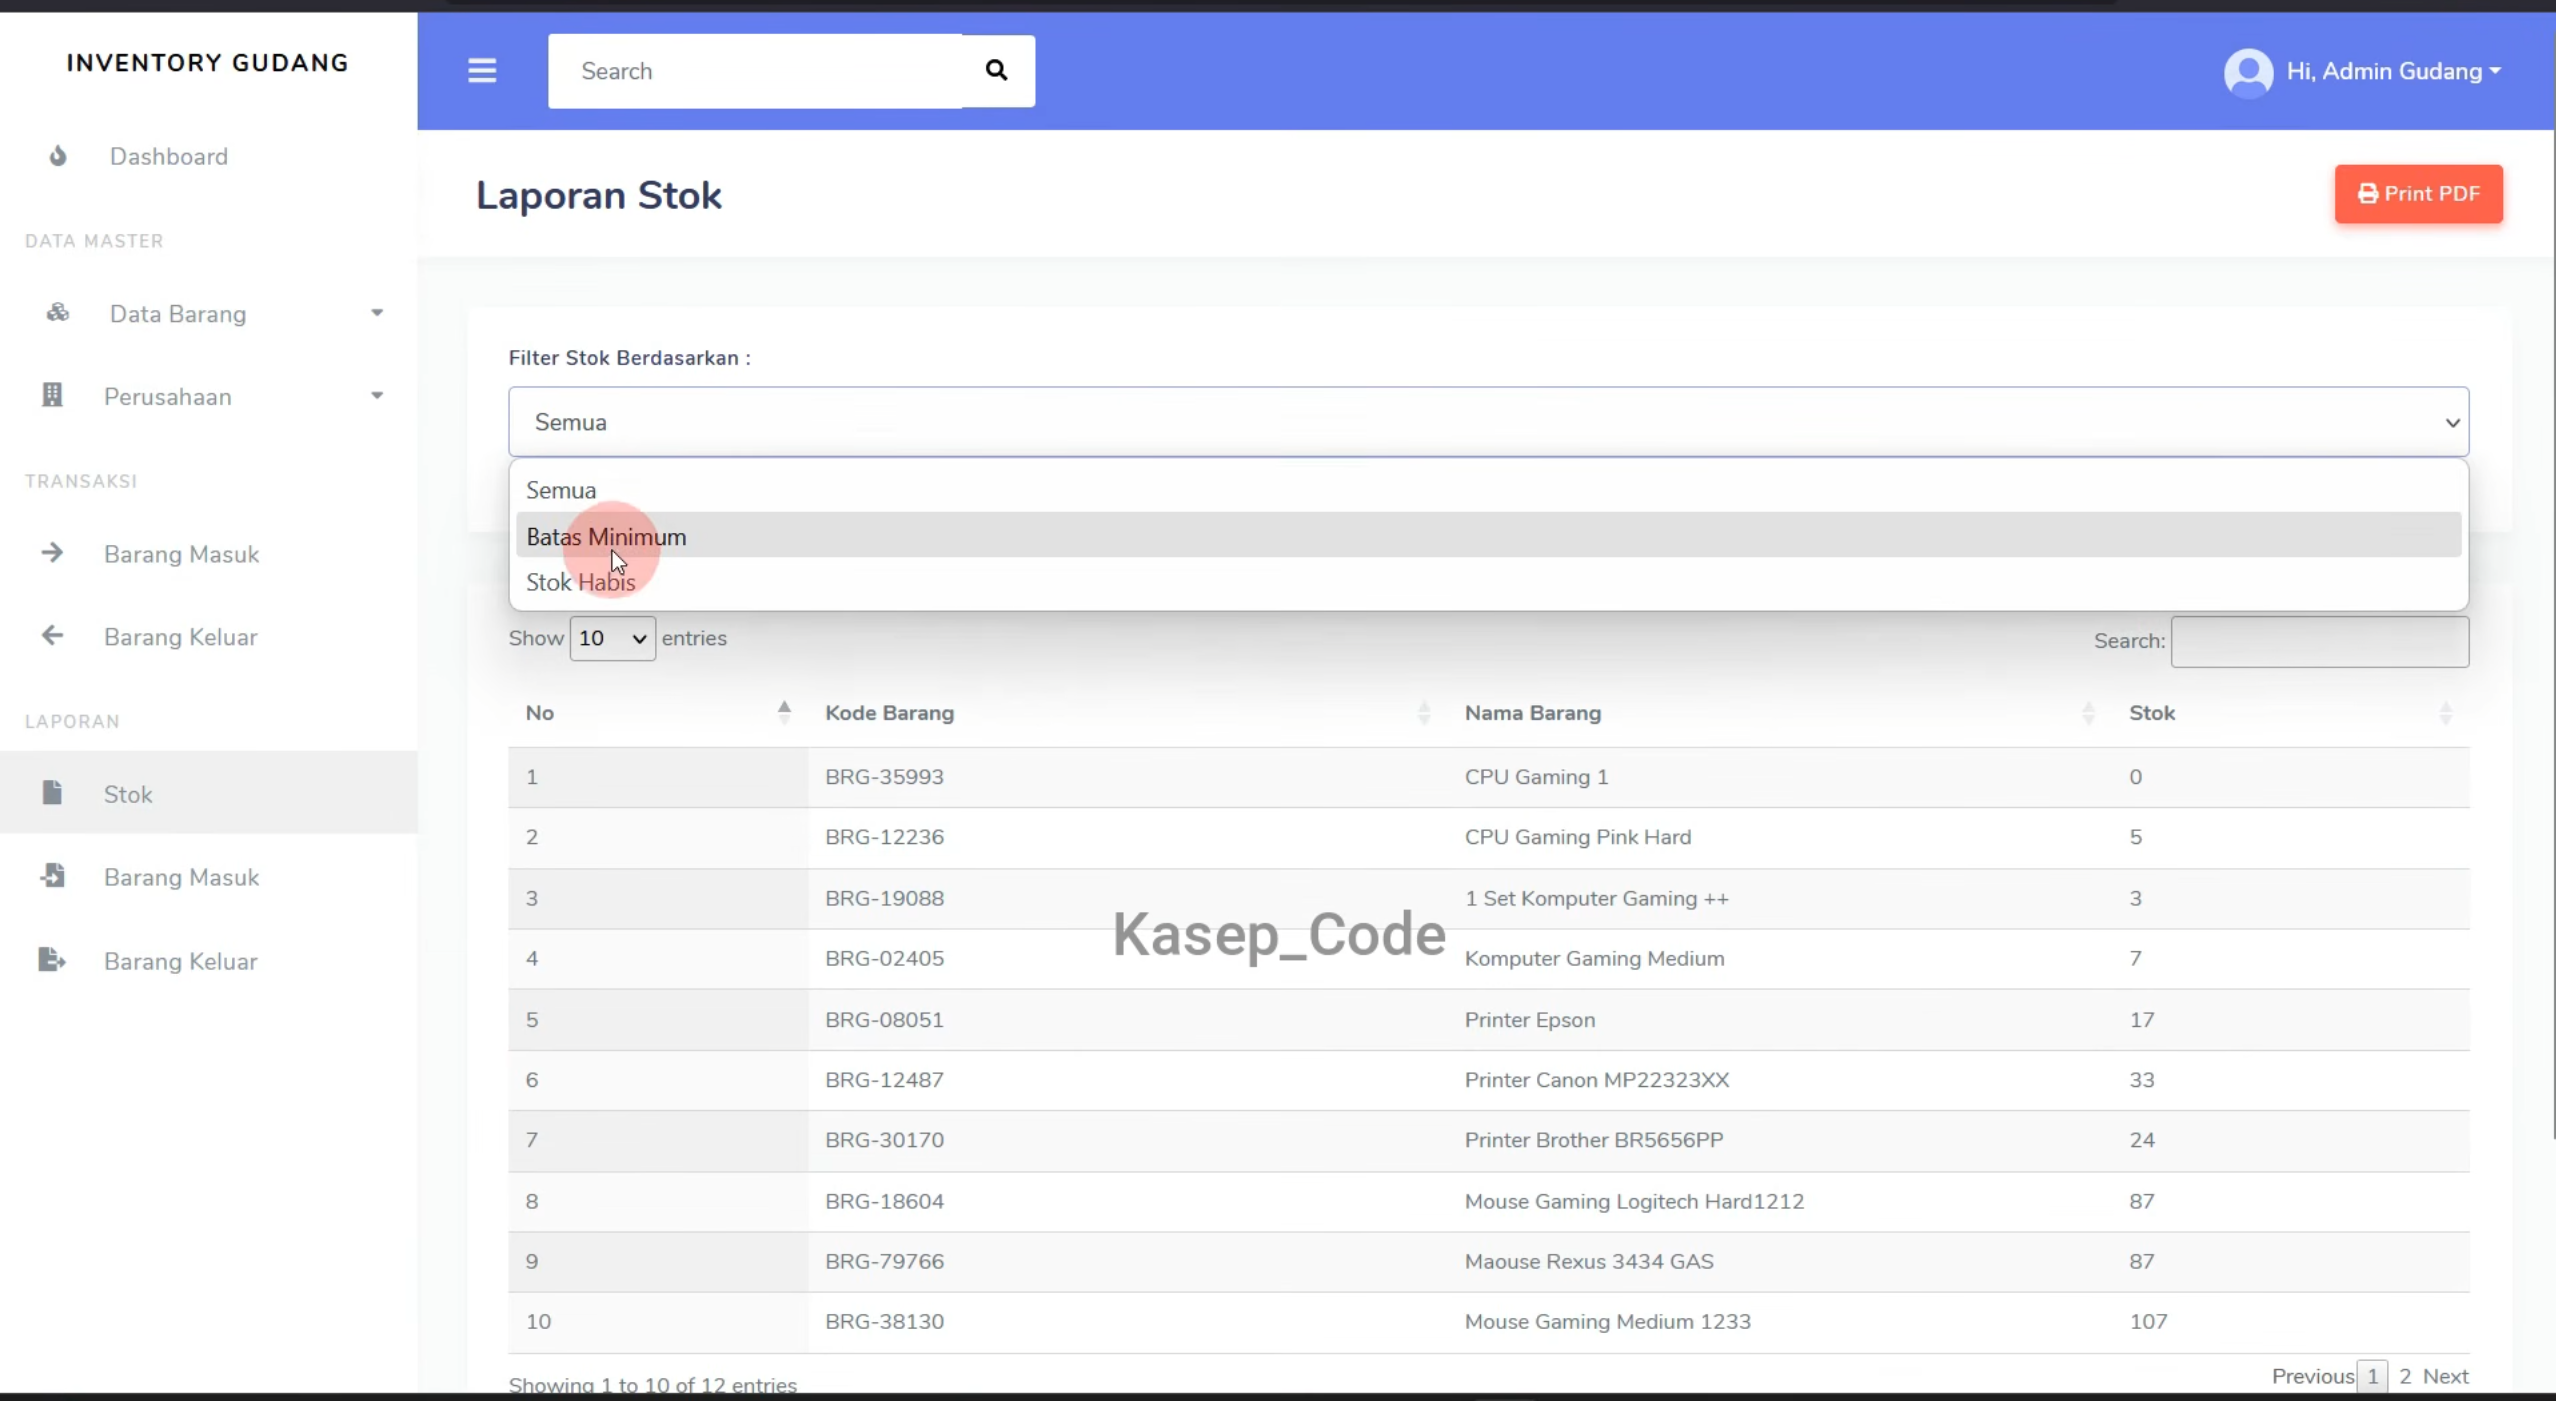
Task: Click the CPU Gaming Pink Hard cell
Action: (1780, 837)
